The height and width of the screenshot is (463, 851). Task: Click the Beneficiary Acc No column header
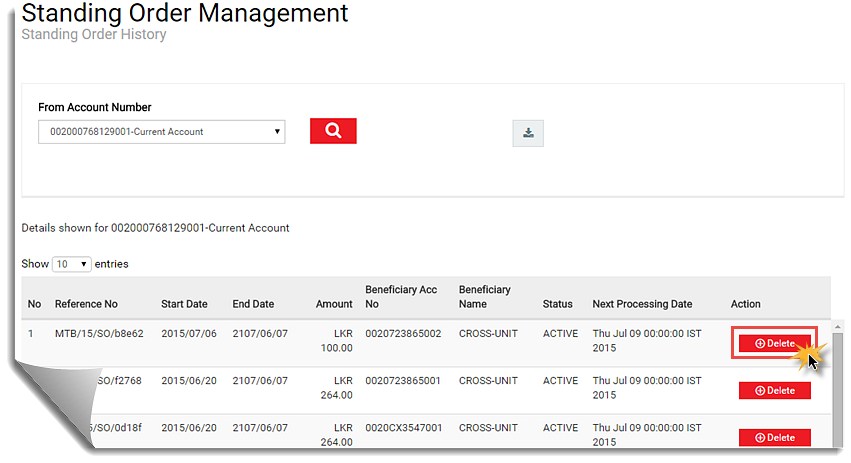(x=401, y=297)
